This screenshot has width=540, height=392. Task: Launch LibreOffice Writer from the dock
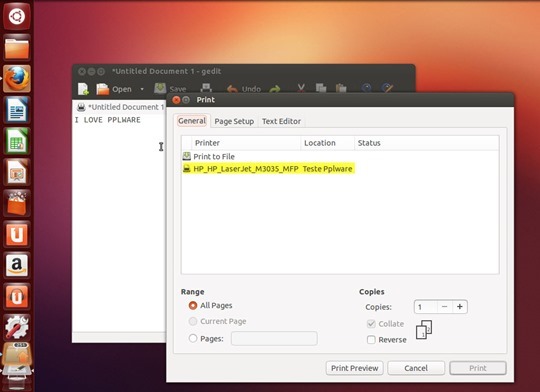pos(17,110)
